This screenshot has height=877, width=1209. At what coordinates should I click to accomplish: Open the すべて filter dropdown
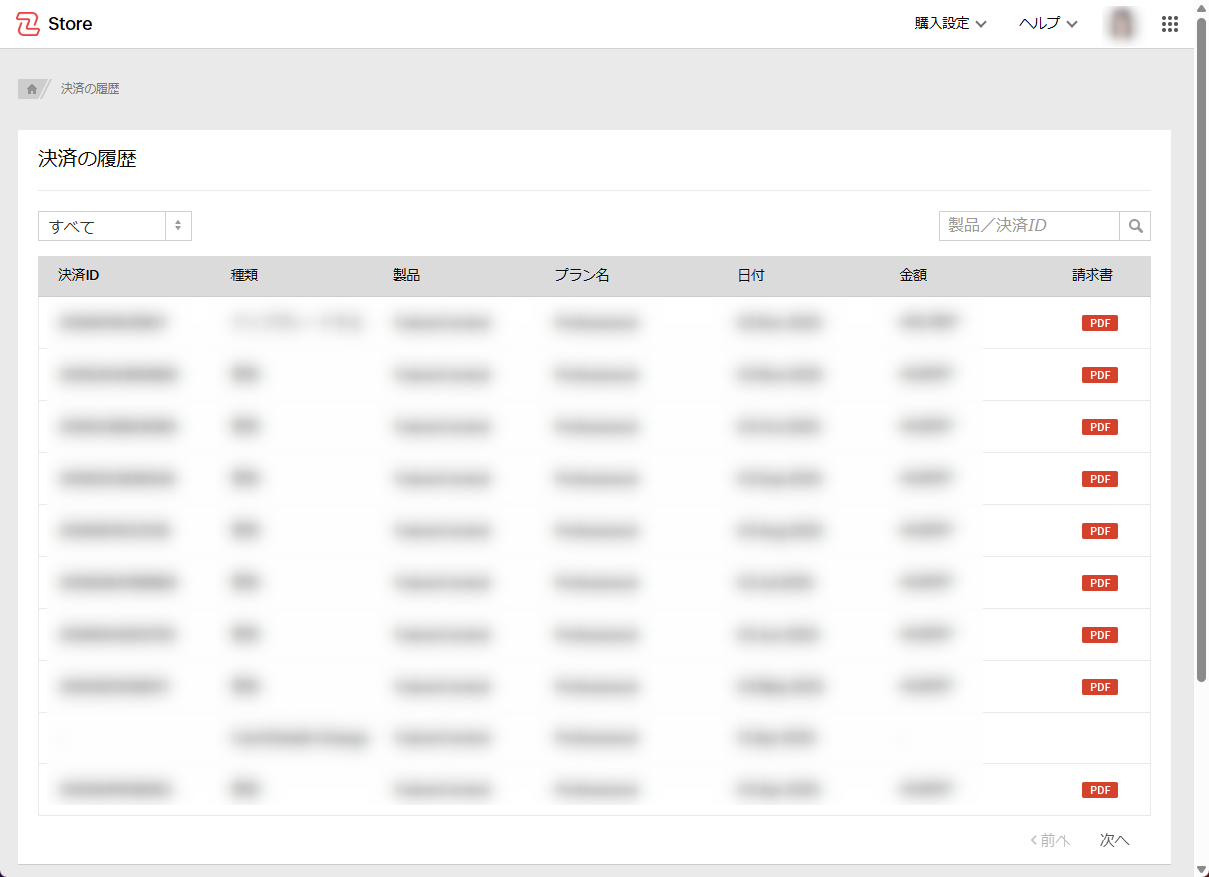(x=114, y=226)
